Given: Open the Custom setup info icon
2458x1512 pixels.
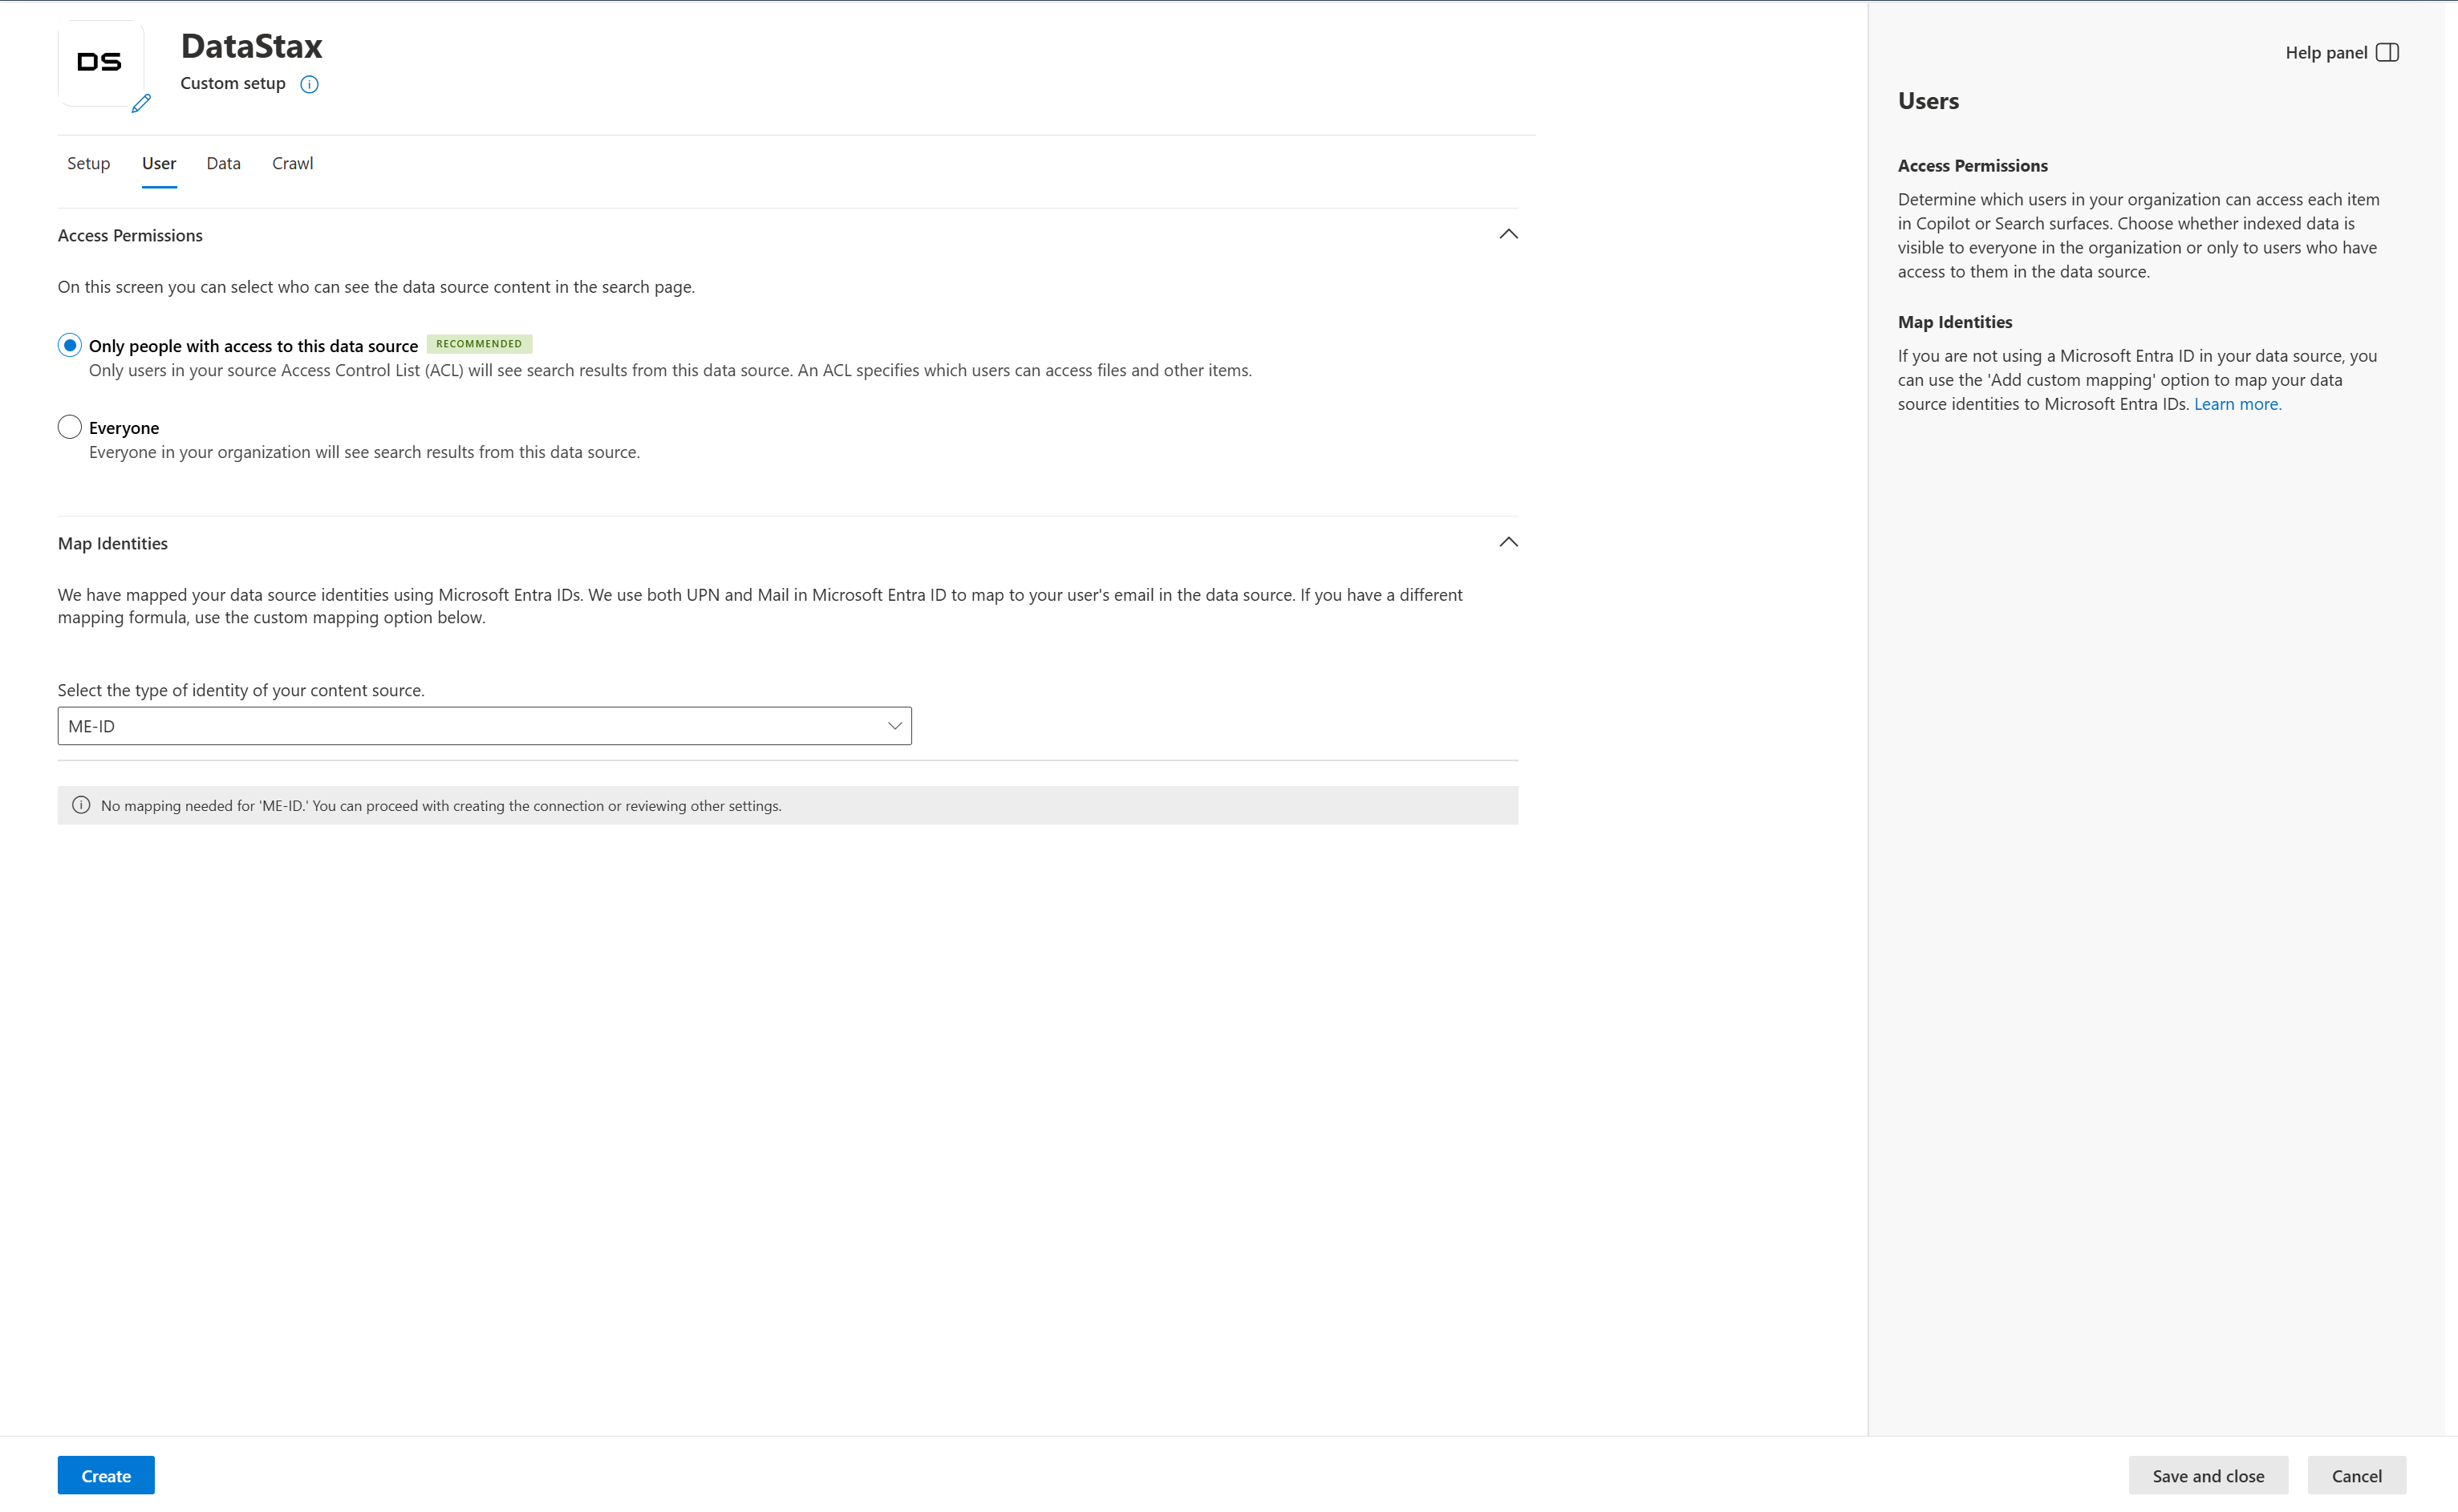Looking at the screenshot, I should point(310,84).
